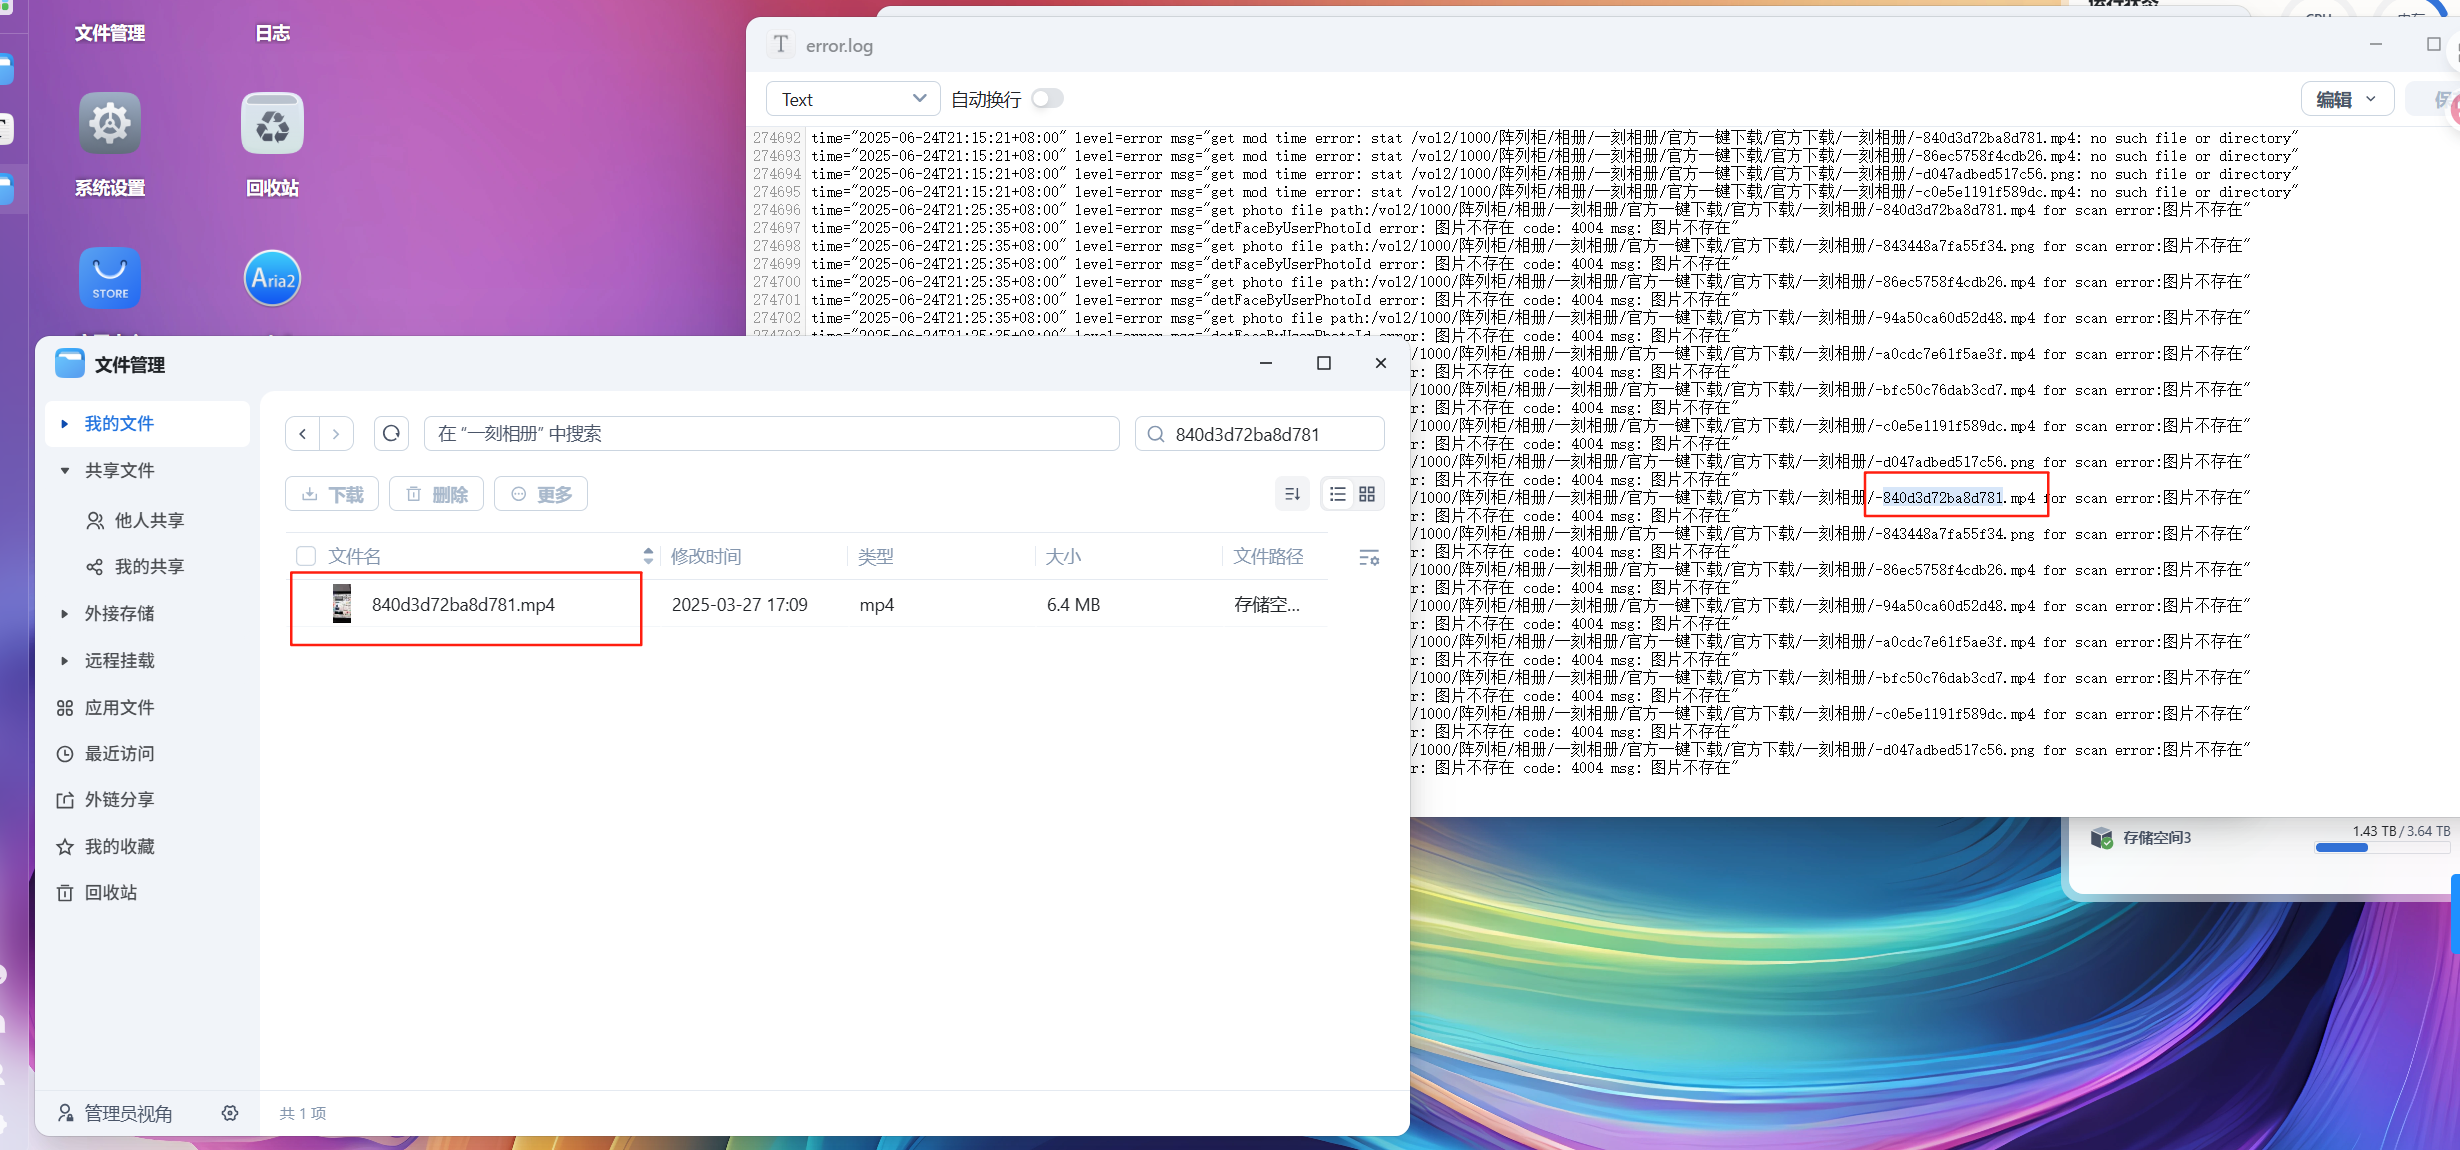
Task: Refresh the file manager listing
Action: click(391, 434)
